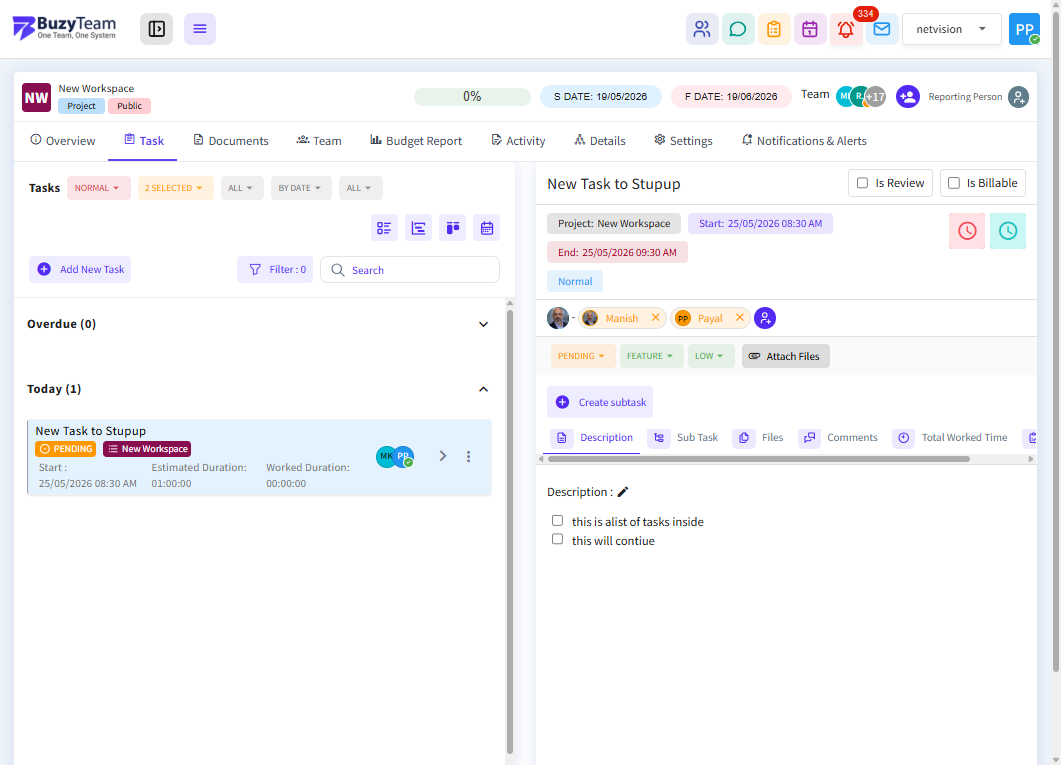Open the Settings tab
The width and height of the screenshot is (1061, 765).
tap(683, 141)
